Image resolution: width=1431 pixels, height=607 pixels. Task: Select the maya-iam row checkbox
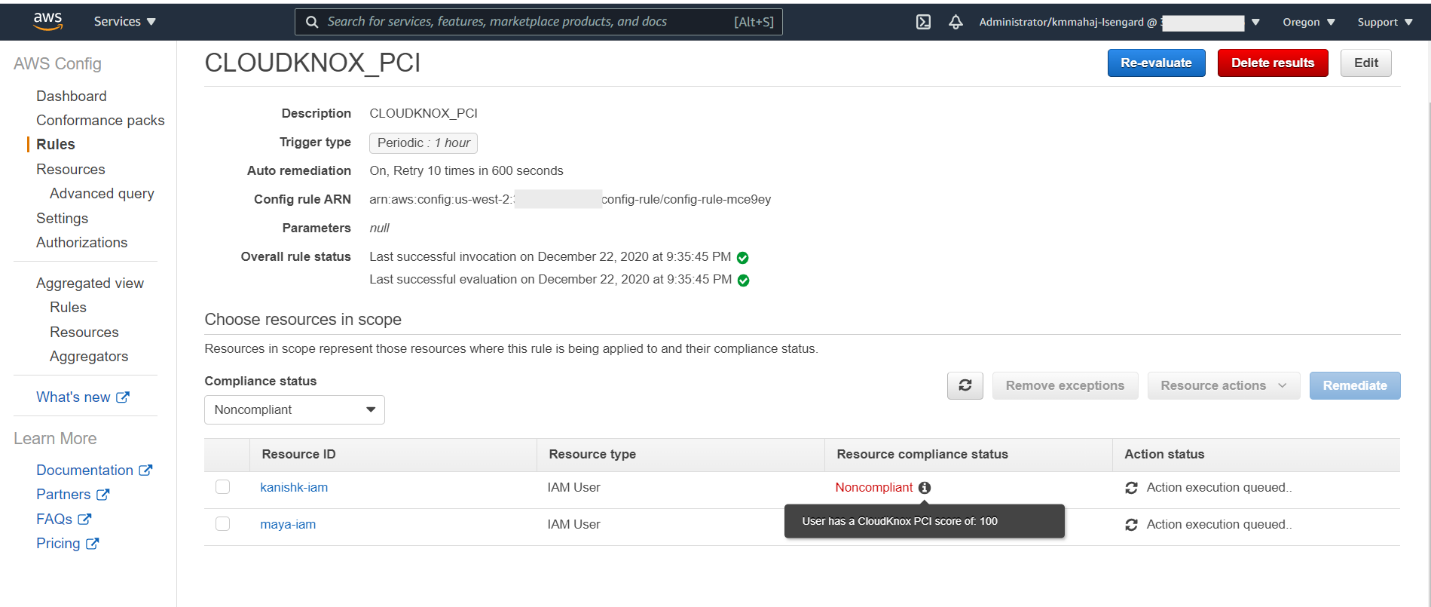coord(222,524)
